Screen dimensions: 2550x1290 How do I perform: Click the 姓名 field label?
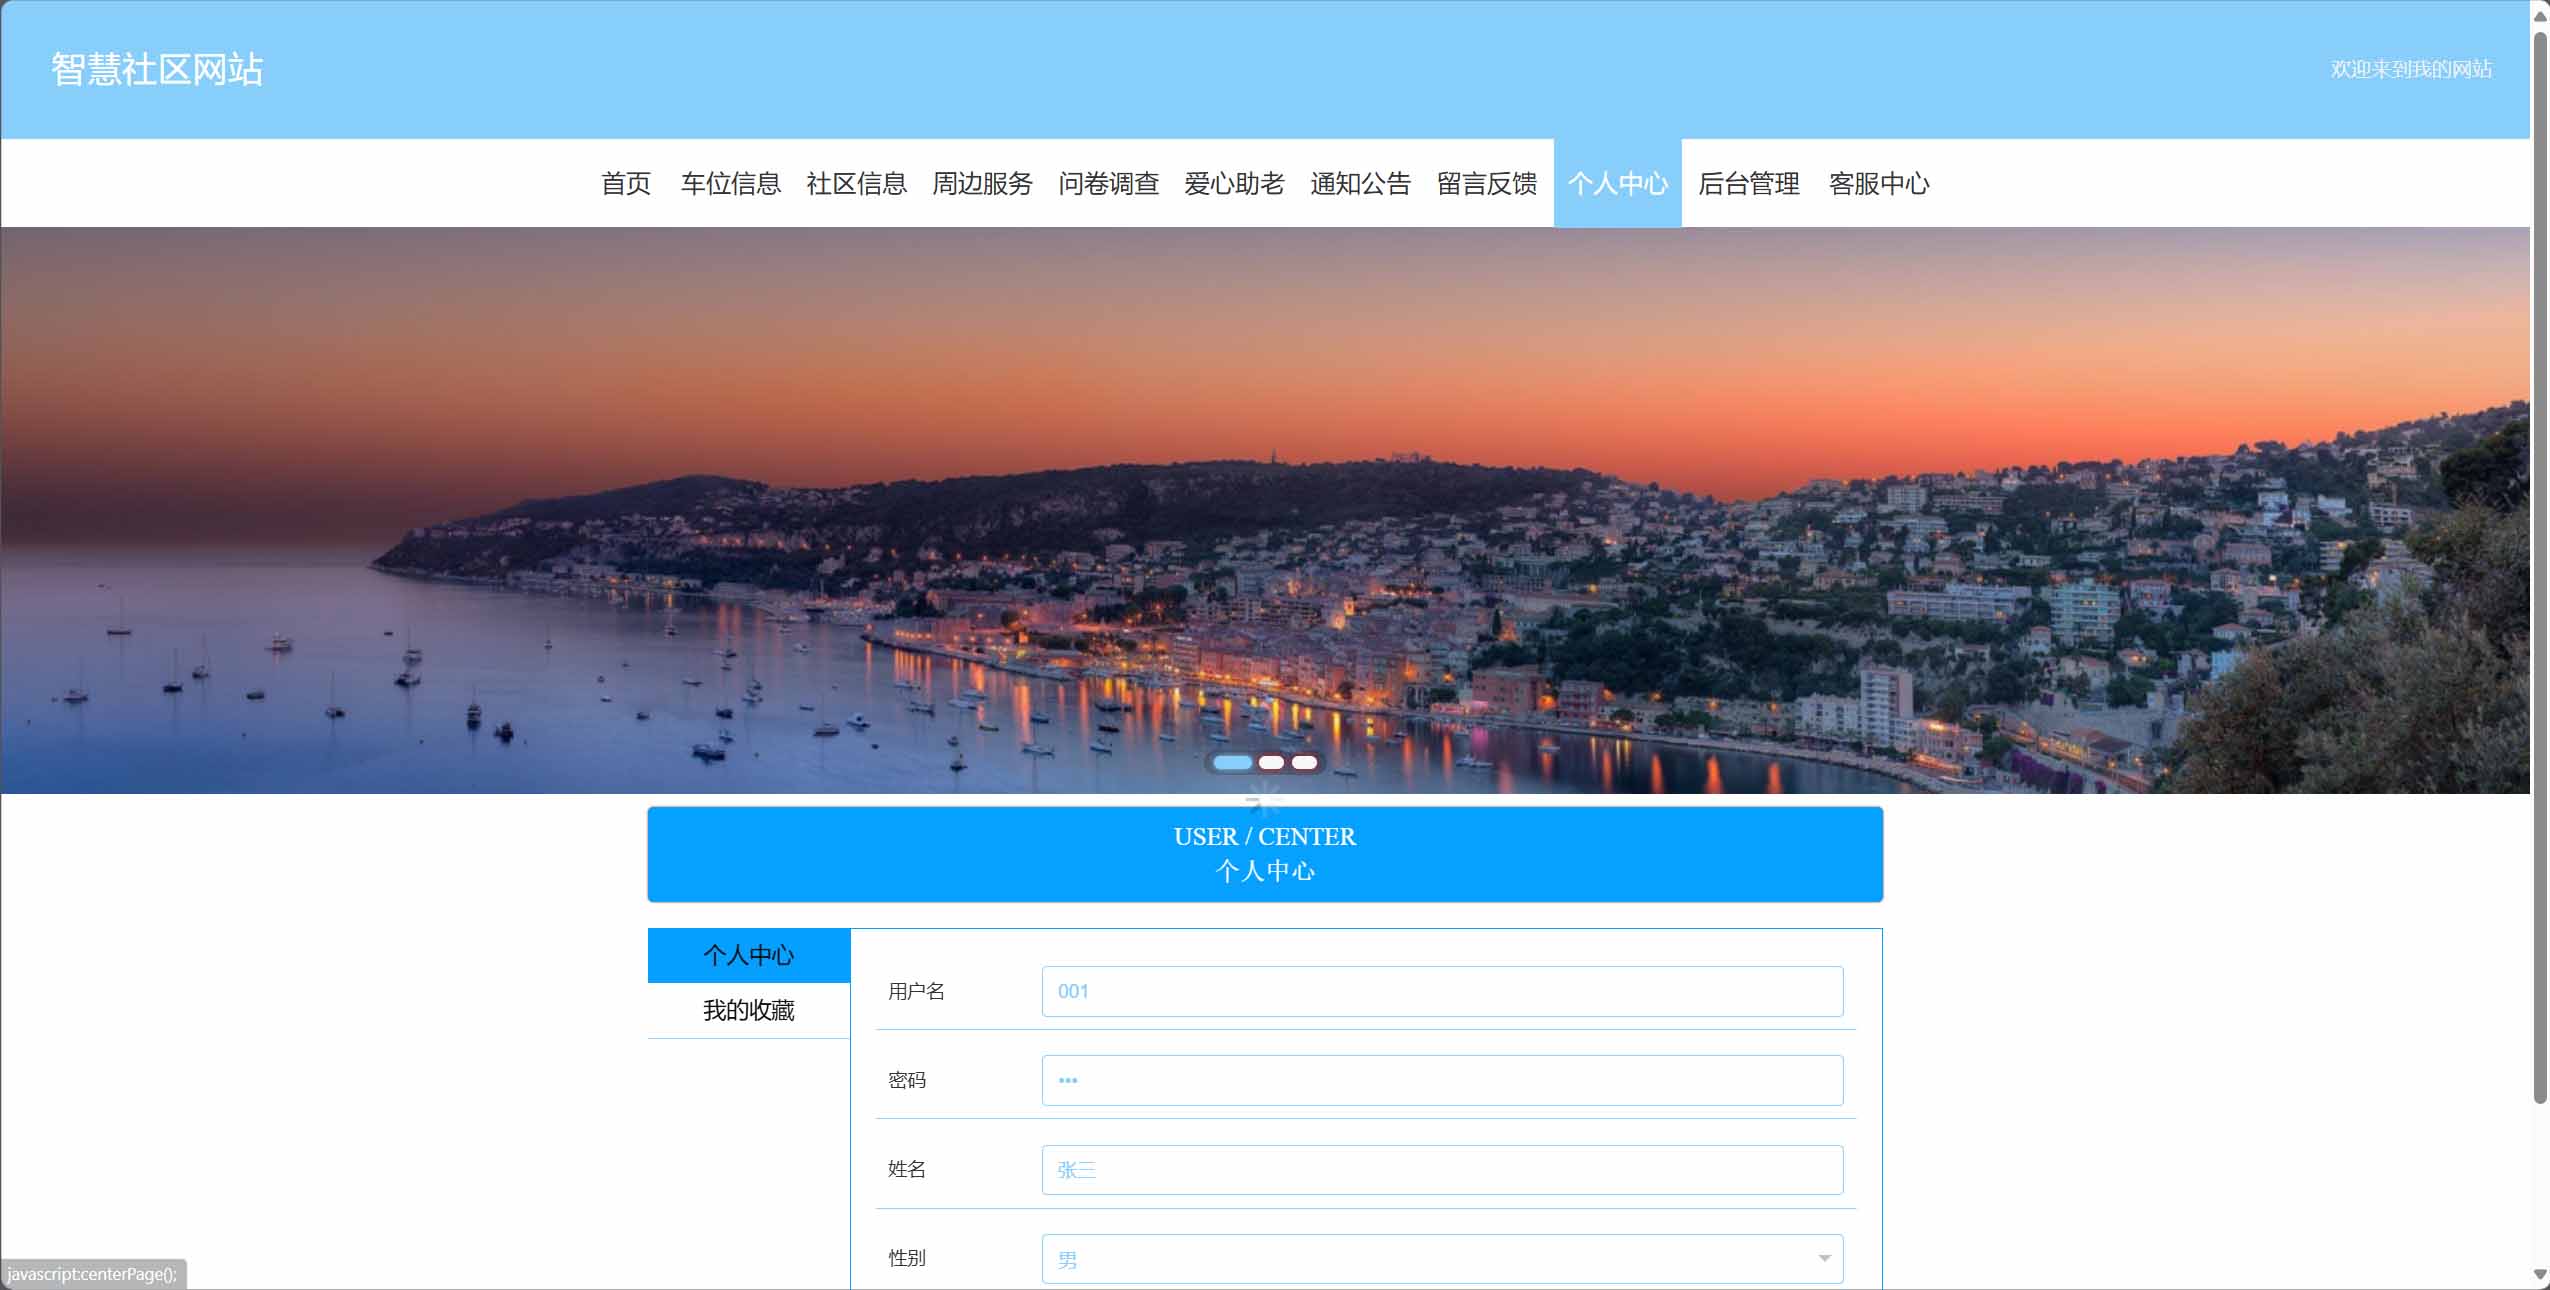(x=907, y=1169)
